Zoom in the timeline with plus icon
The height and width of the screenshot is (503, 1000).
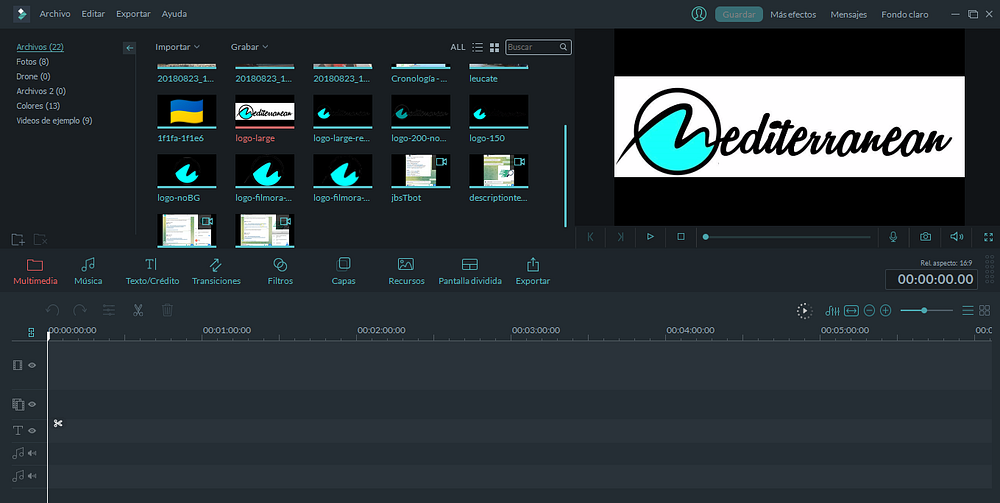click(x=885, y=310)
